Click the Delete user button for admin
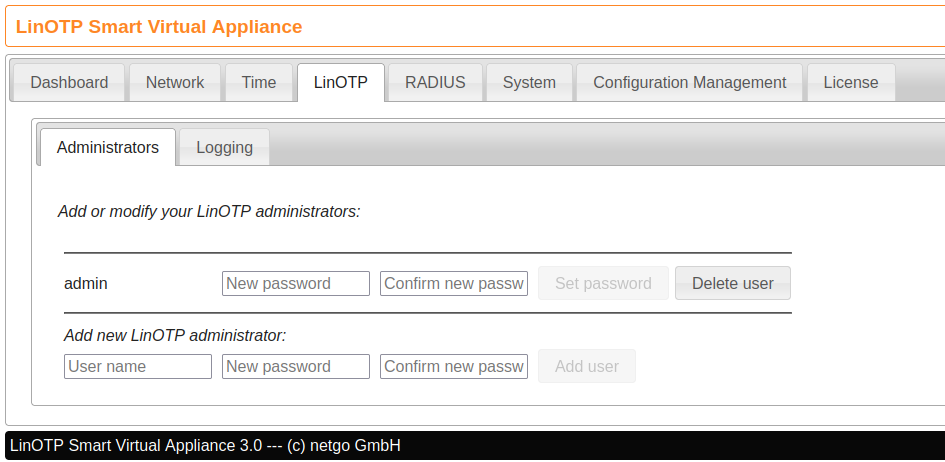Image resolution: width=945 pixels, height=462 pixels. (x=733, y=283)
